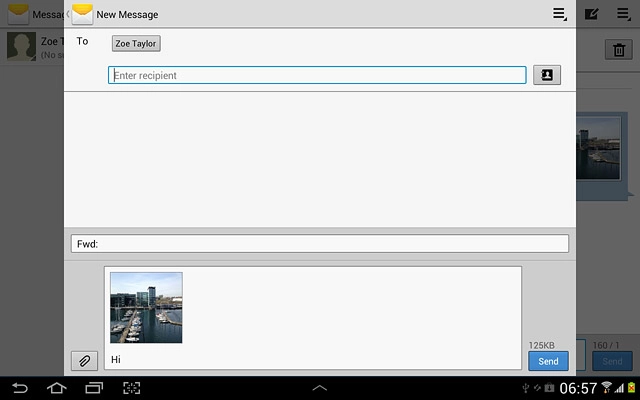This screenshot has height=400, width=640.
Task: Tap the Fwd: subject field
Action: (x=320, y=244)
